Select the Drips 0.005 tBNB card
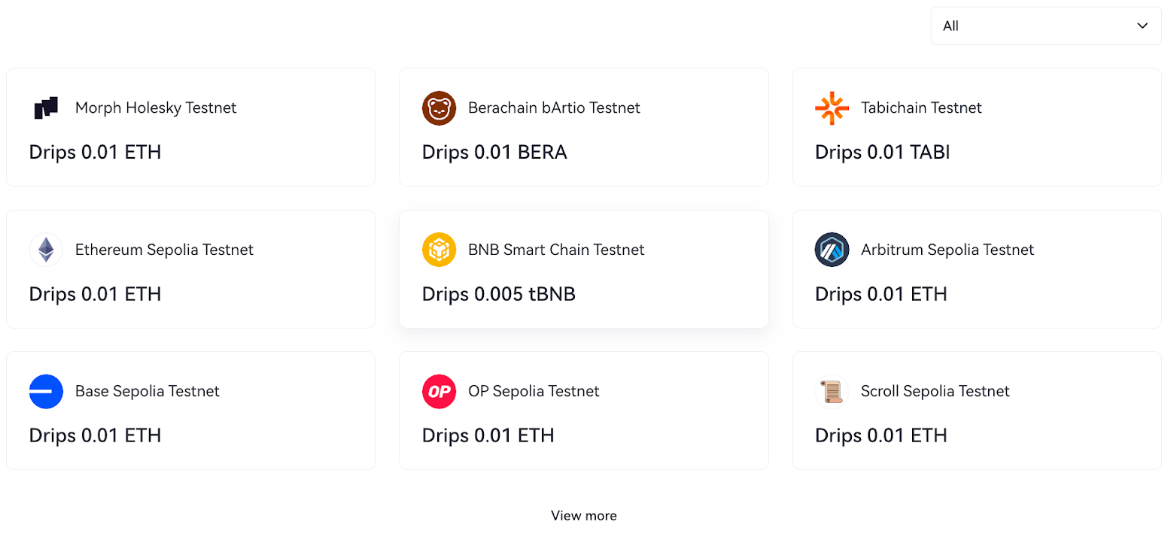The image size is (1172, 534). (584, 269)
